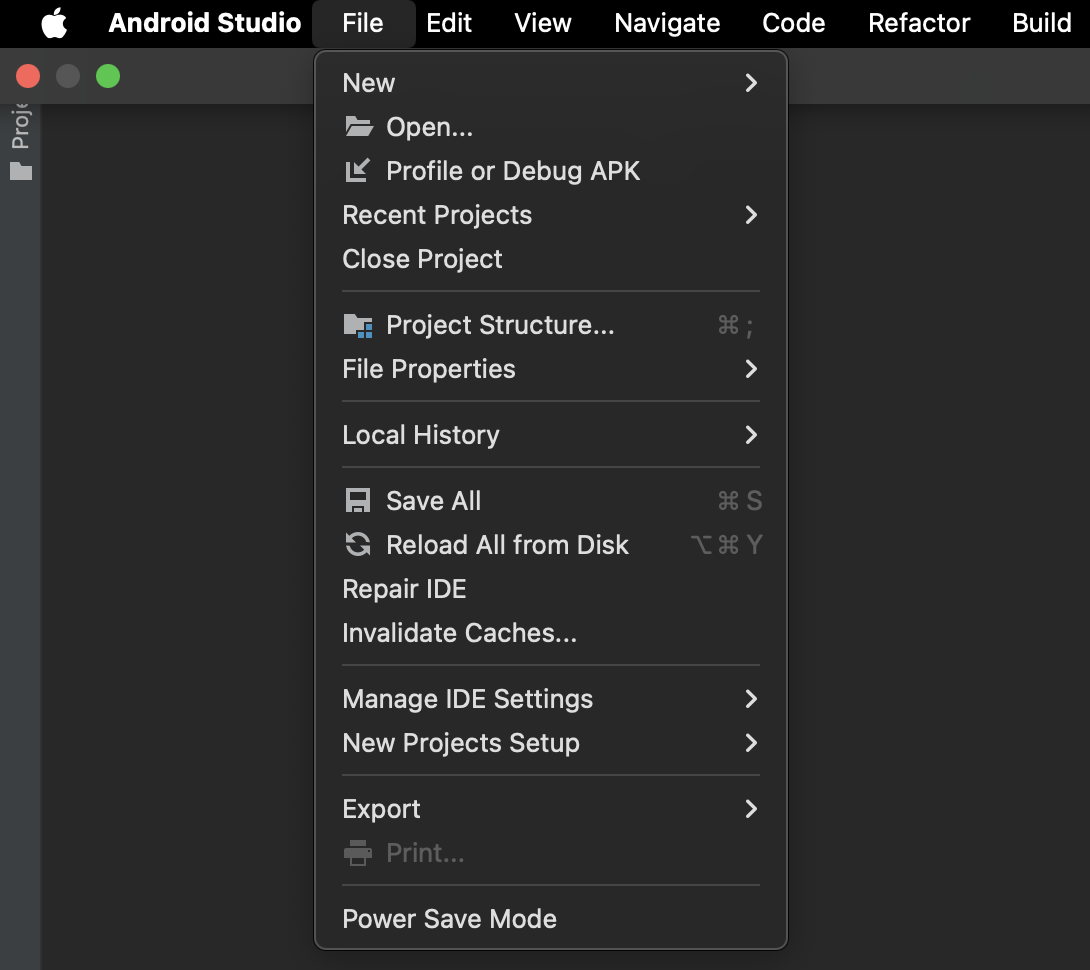The width and height of the screenshot is (1090, 970).
Task: Open the Export submenu
Action: (x=551, y=809)
